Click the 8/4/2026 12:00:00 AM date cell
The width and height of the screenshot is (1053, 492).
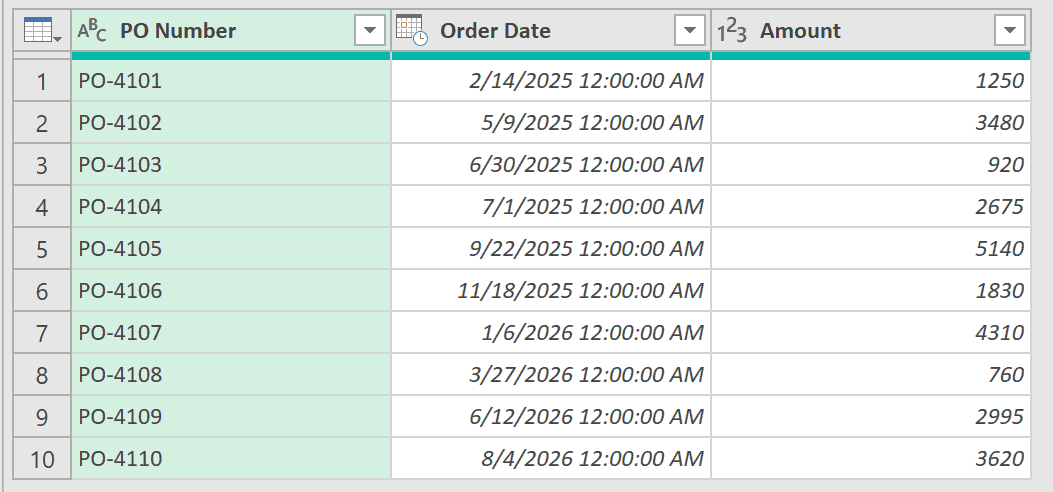pyautogui.click(x=551, y=458)
